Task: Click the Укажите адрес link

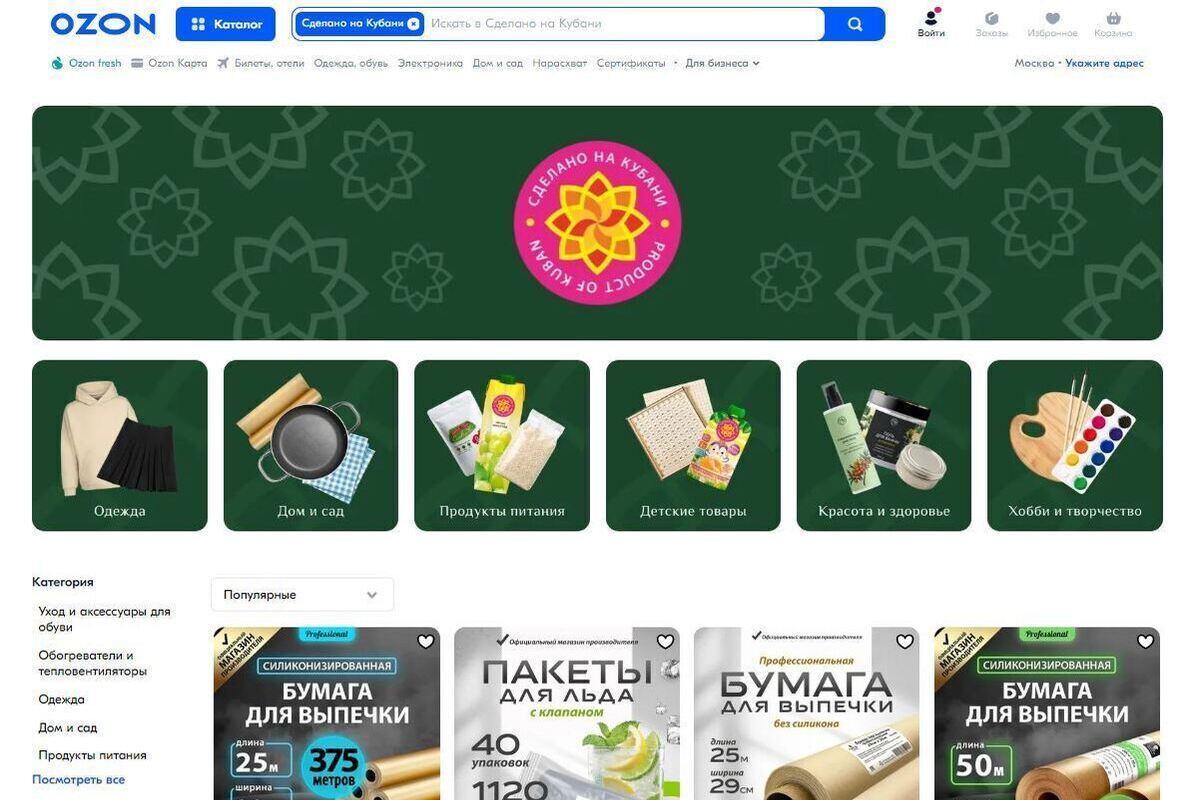Action: coord(1104,63)
